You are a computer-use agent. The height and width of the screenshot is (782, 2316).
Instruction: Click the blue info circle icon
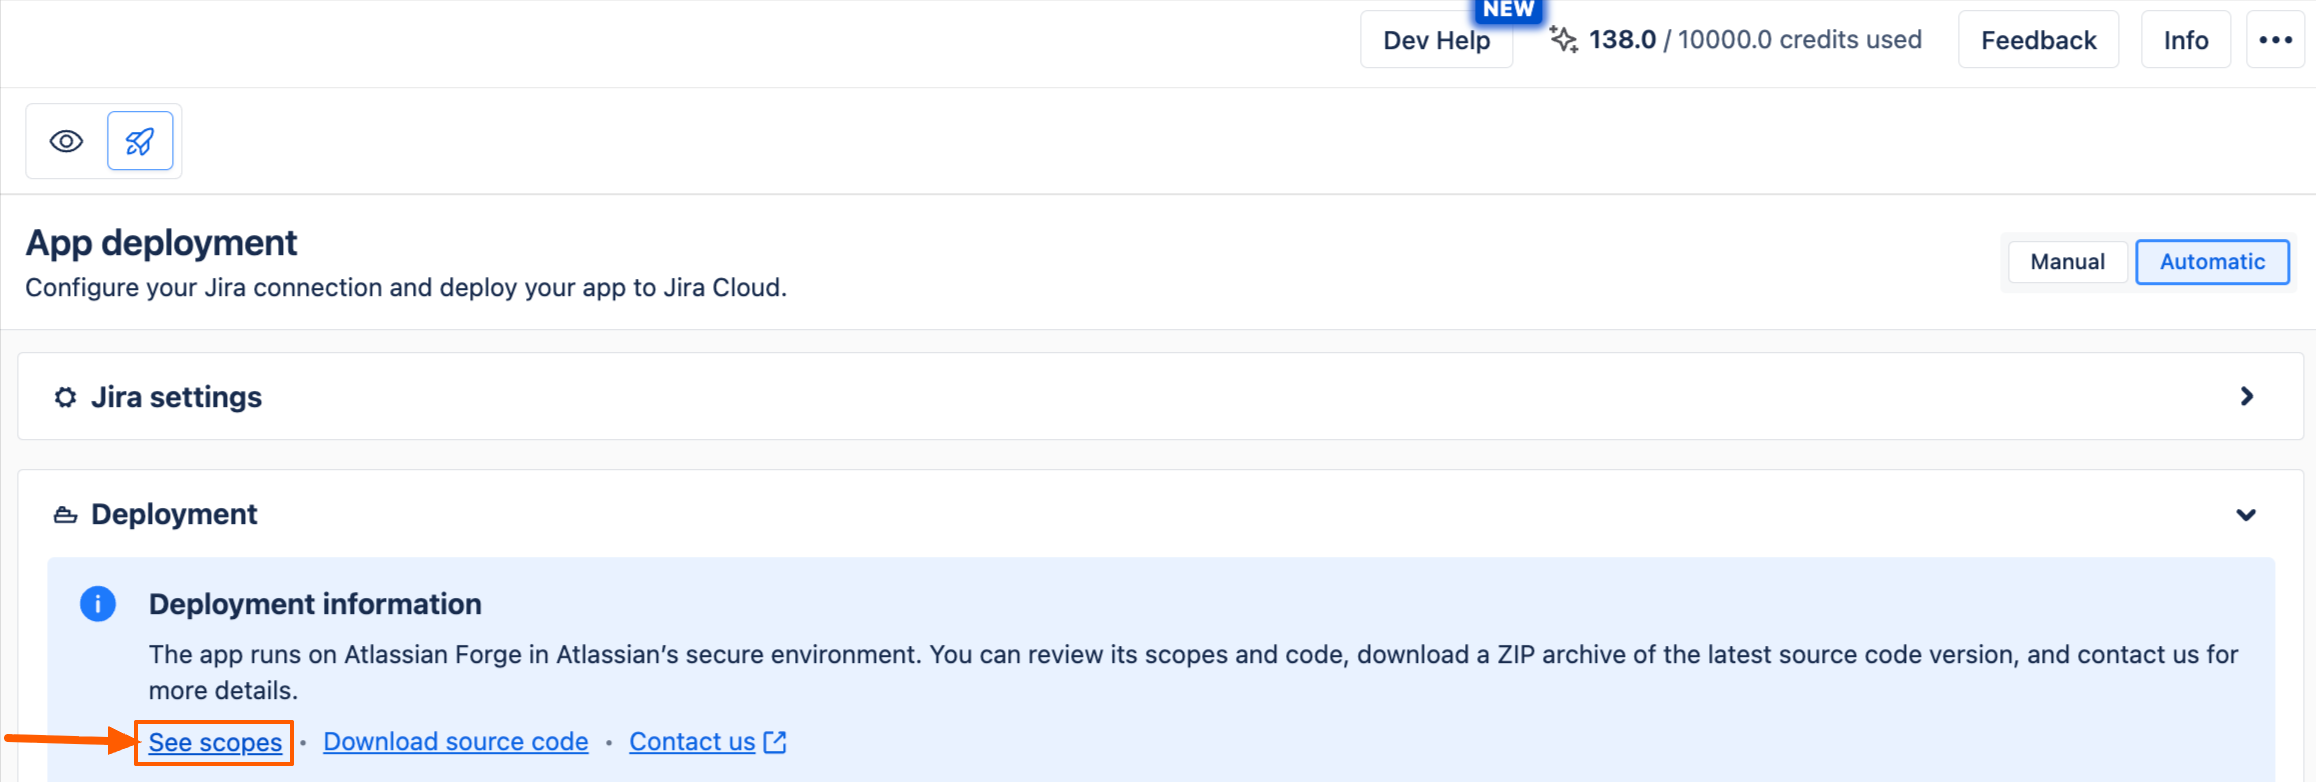[98, 604]
